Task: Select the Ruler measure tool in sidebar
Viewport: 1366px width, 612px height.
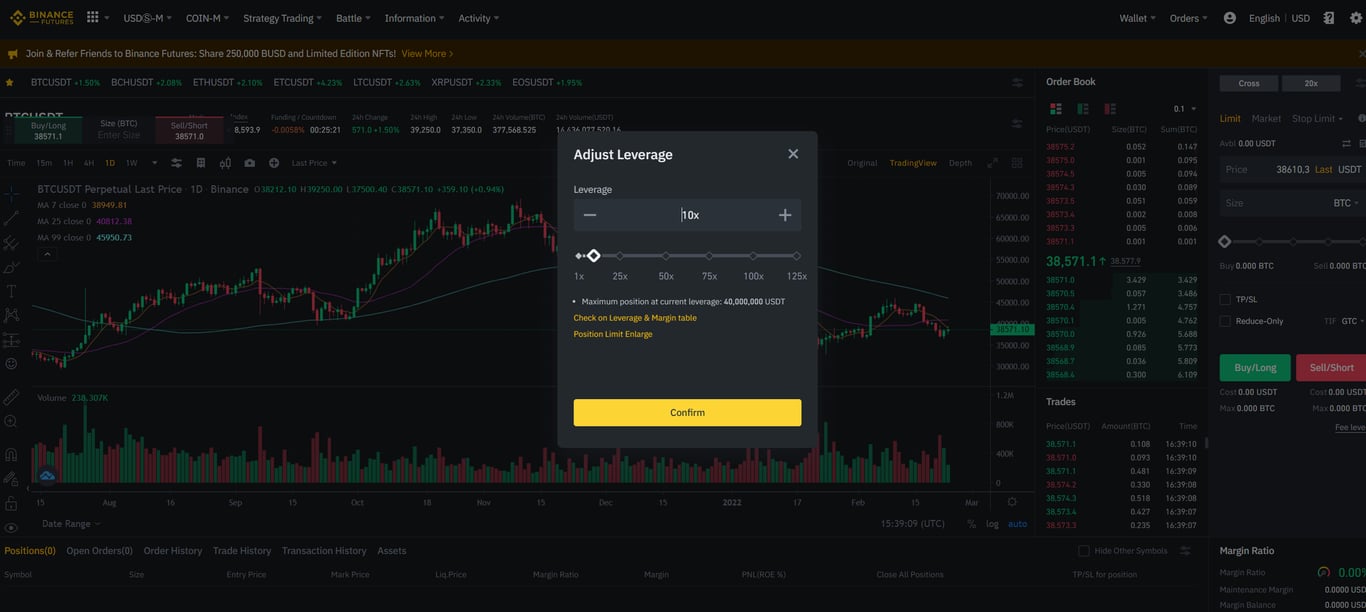Action: coord(11,397)
